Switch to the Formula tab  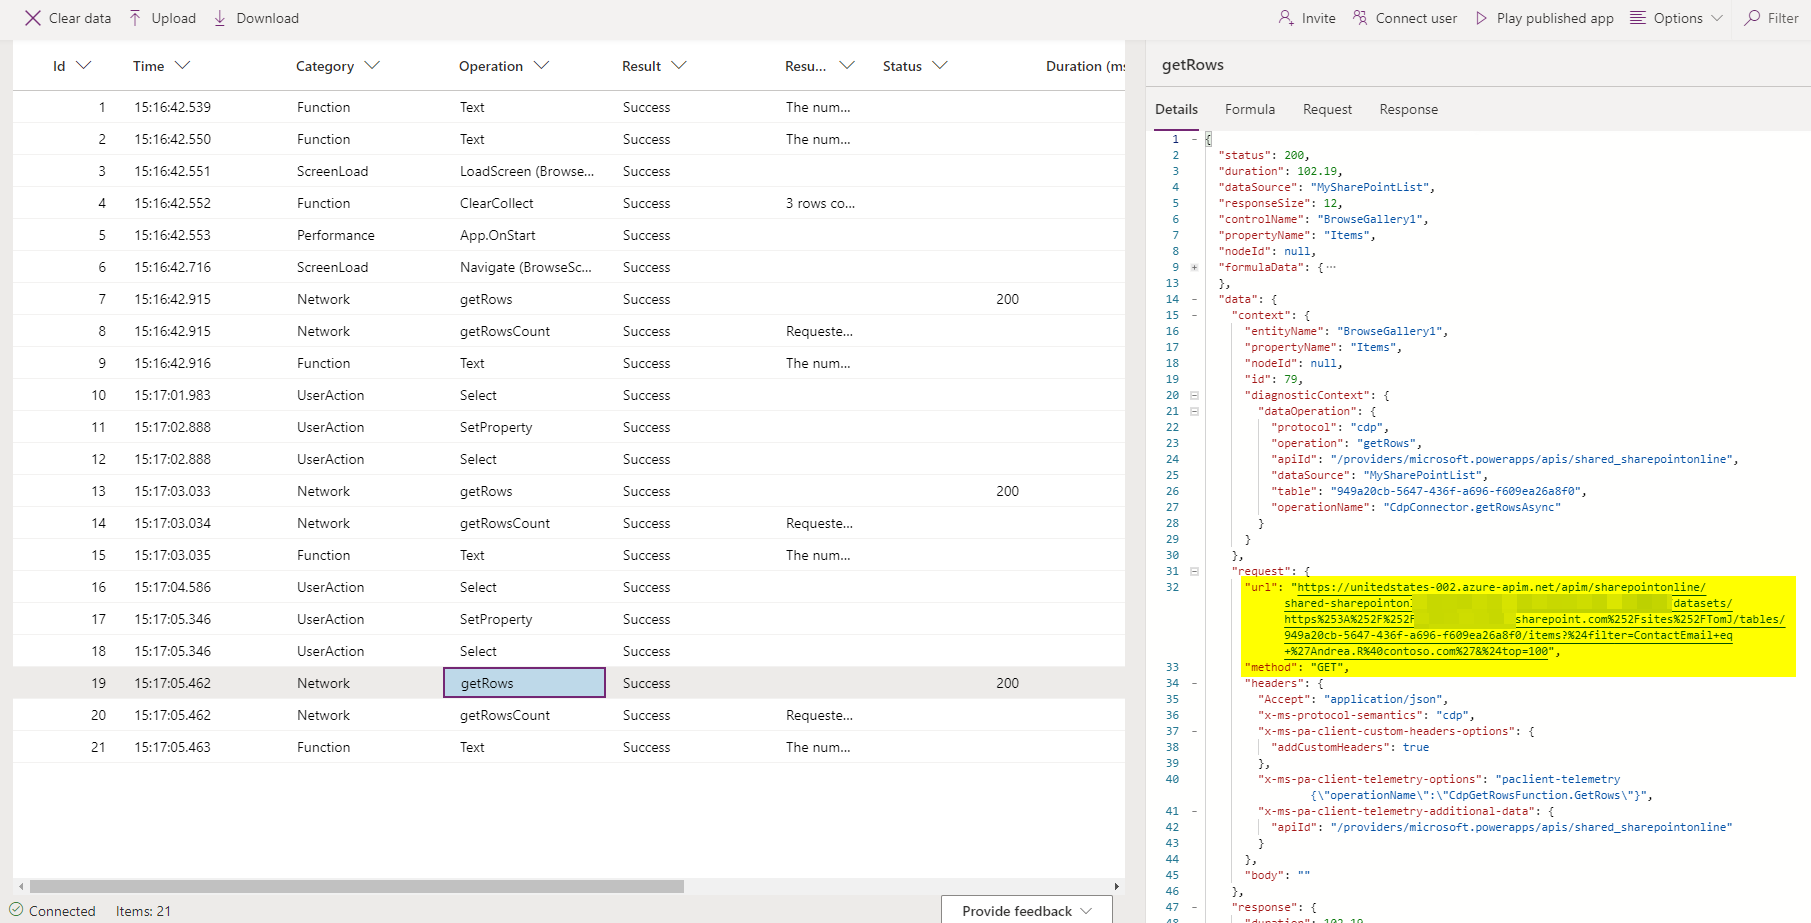coord(1249,109)
